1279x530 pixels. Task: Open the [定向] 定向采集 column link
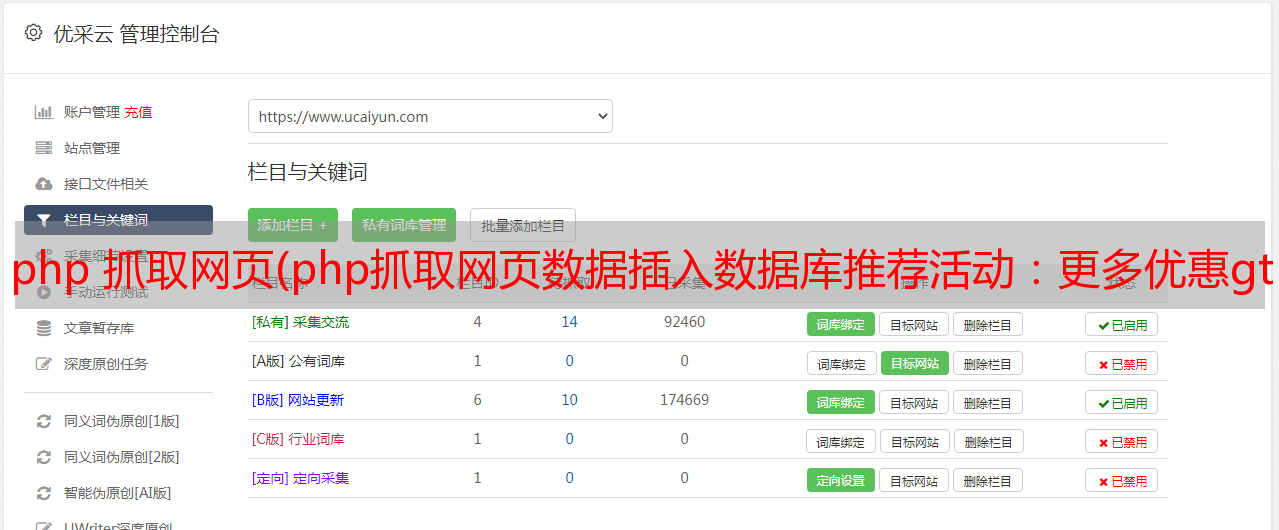coord(300,478)
